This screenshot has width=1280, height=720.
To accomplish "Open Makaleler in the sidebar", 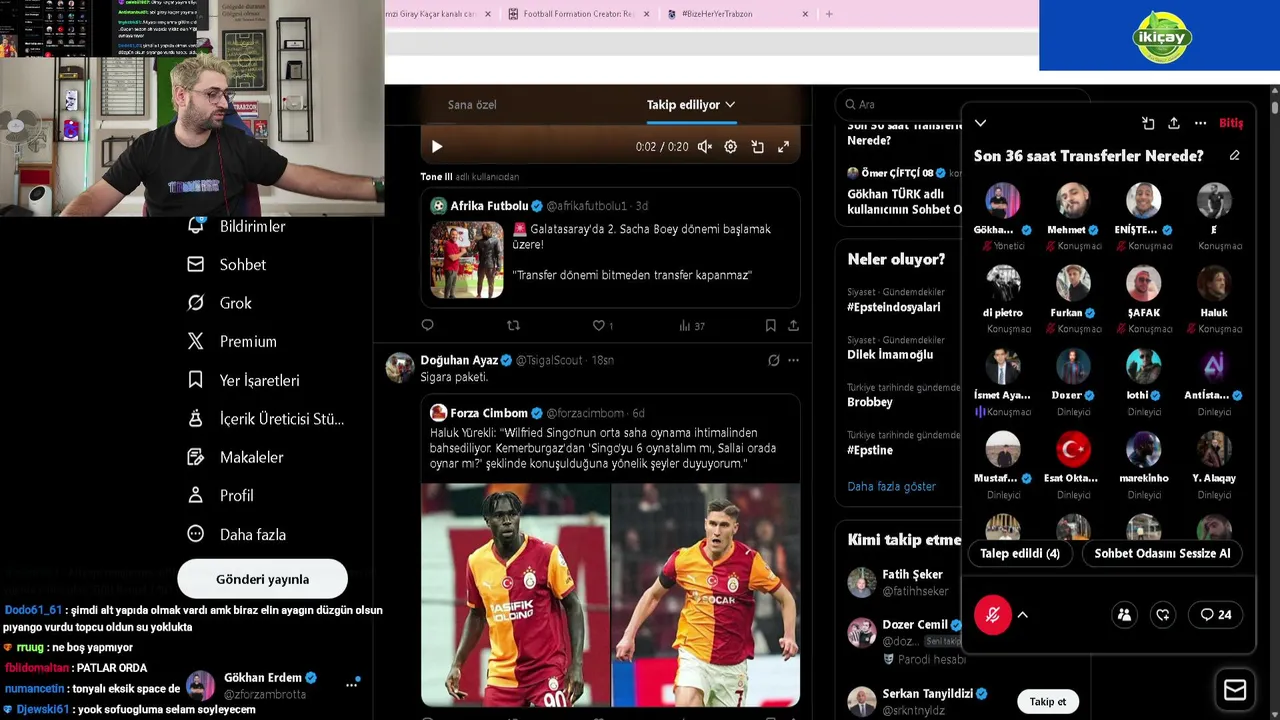I will tap(236, 457).
